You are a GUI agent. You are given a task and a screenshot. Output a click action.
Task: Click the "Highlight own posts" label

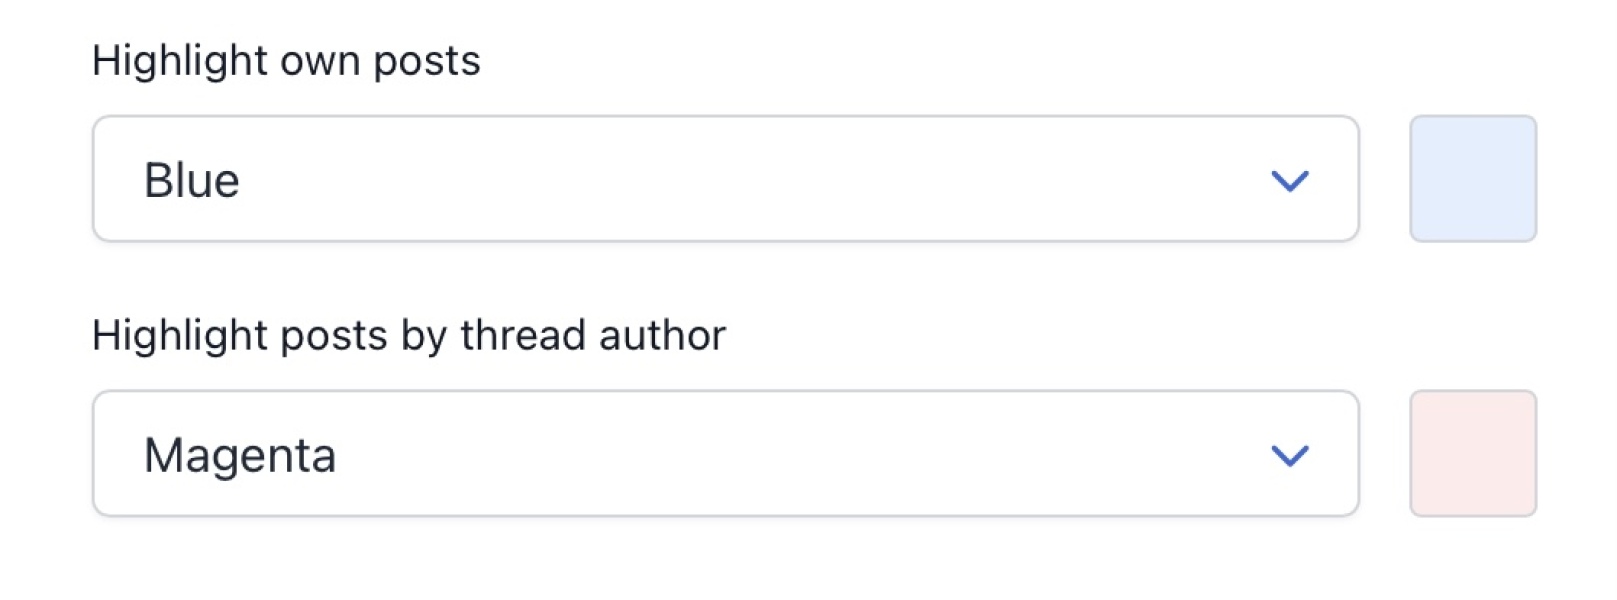pyautogui.click(x=286, y=61)
